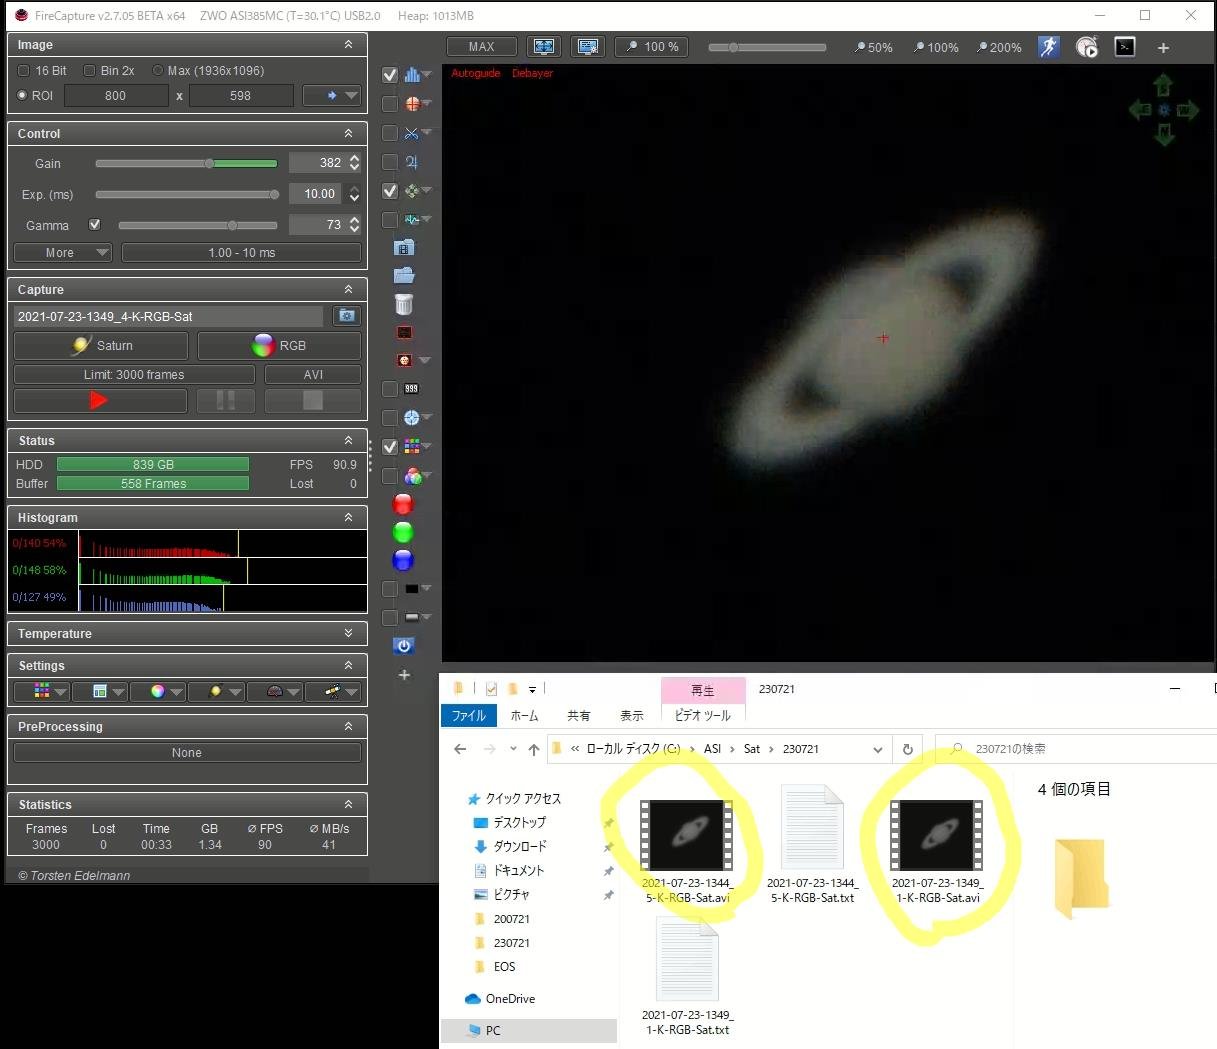Screen dimensions: 1217x1049
Task: Click the red record capture button
Action: pos(99,401)
